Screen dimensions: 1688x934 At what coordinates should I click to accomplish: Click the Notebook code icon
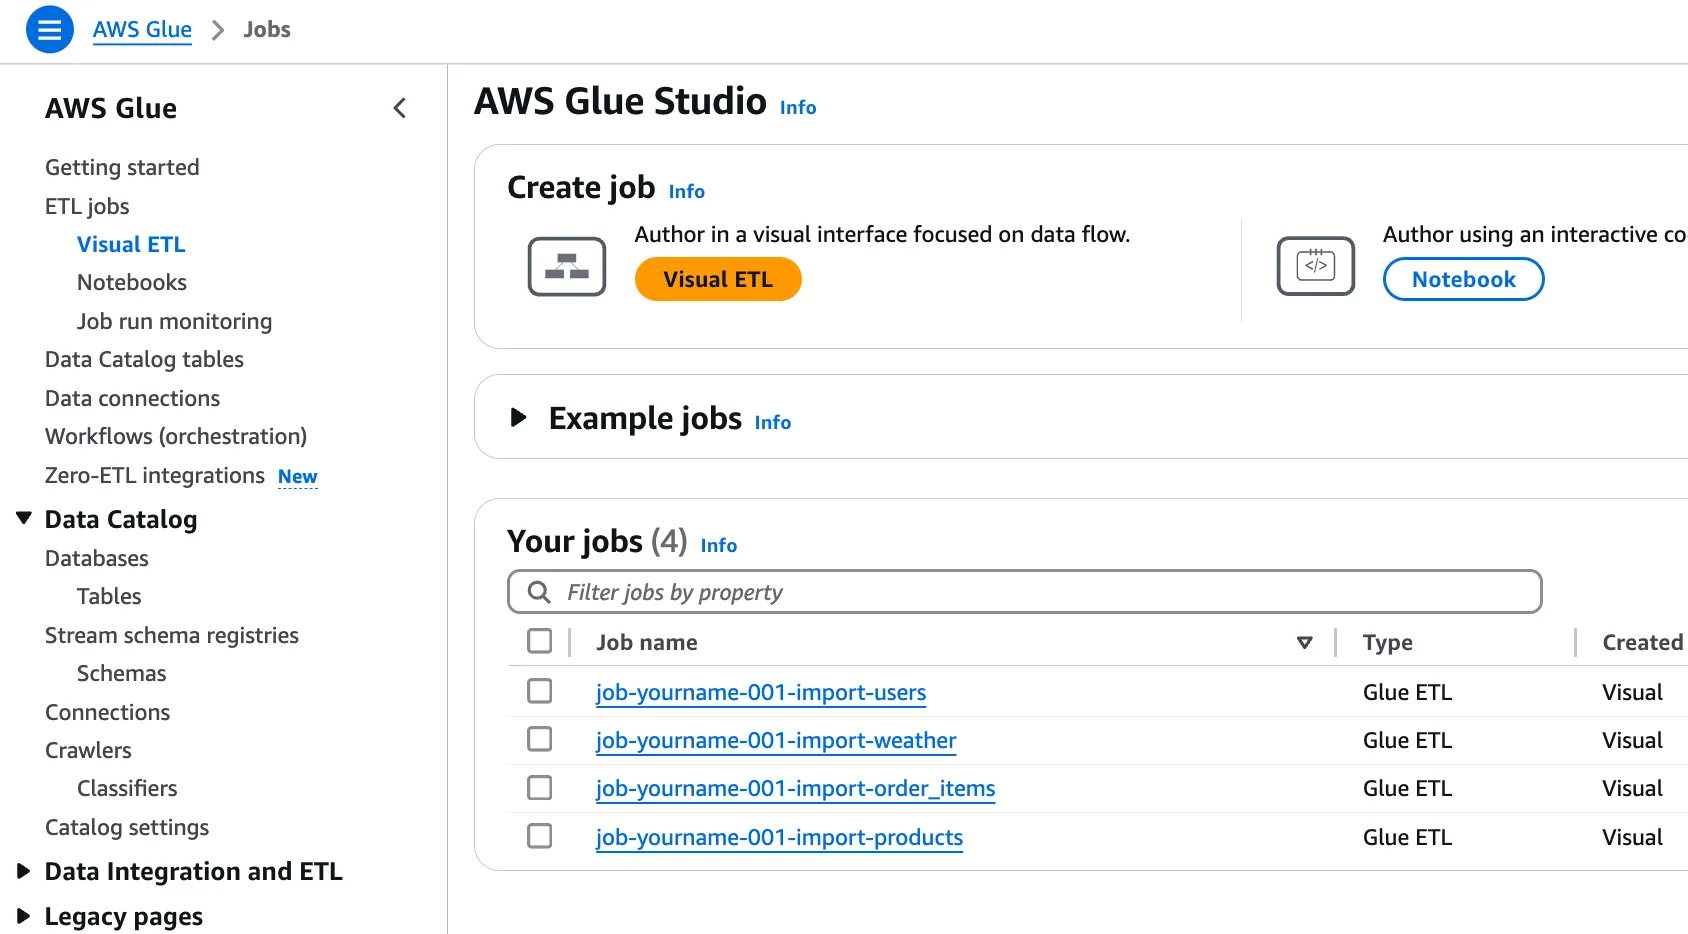(1315, 266)
